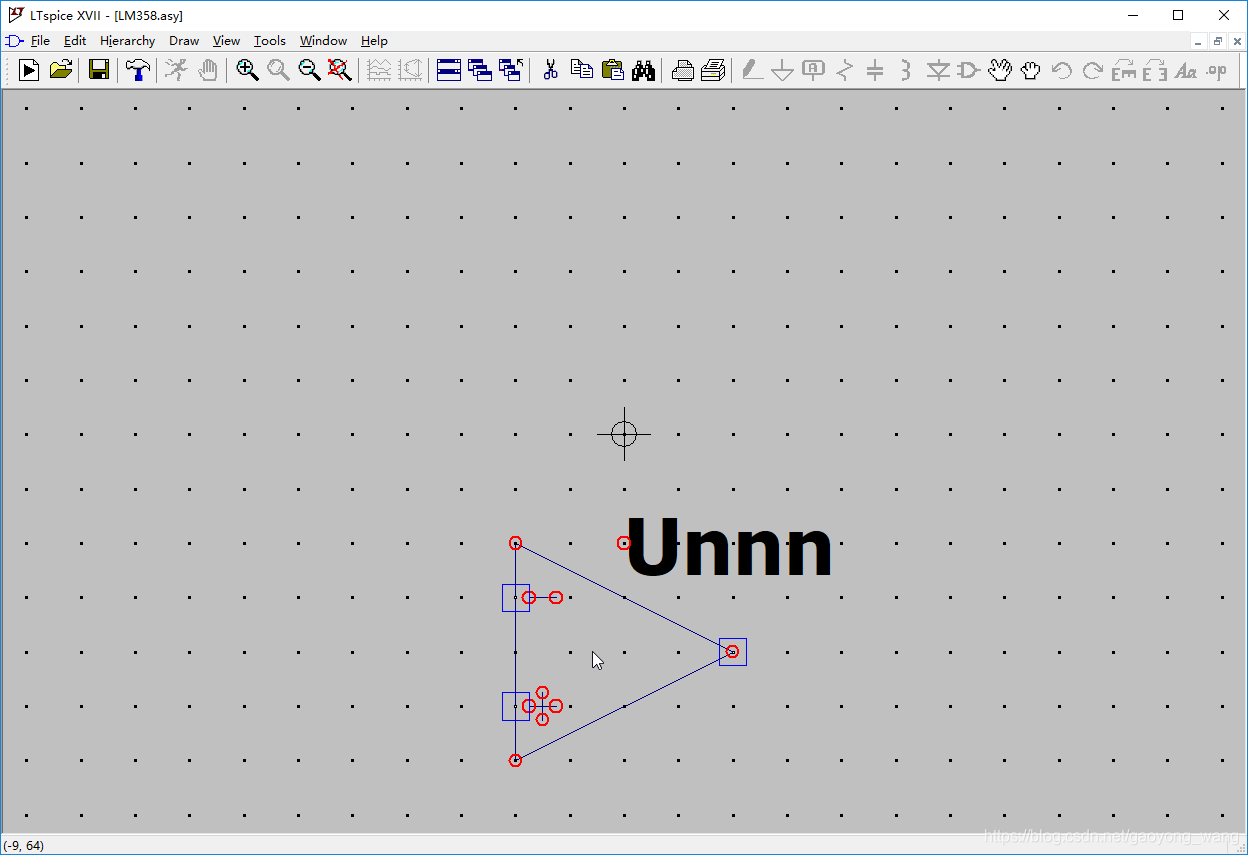Cascade the open windows
This screenshot has height=855, width=1248.
click(480, 70)
